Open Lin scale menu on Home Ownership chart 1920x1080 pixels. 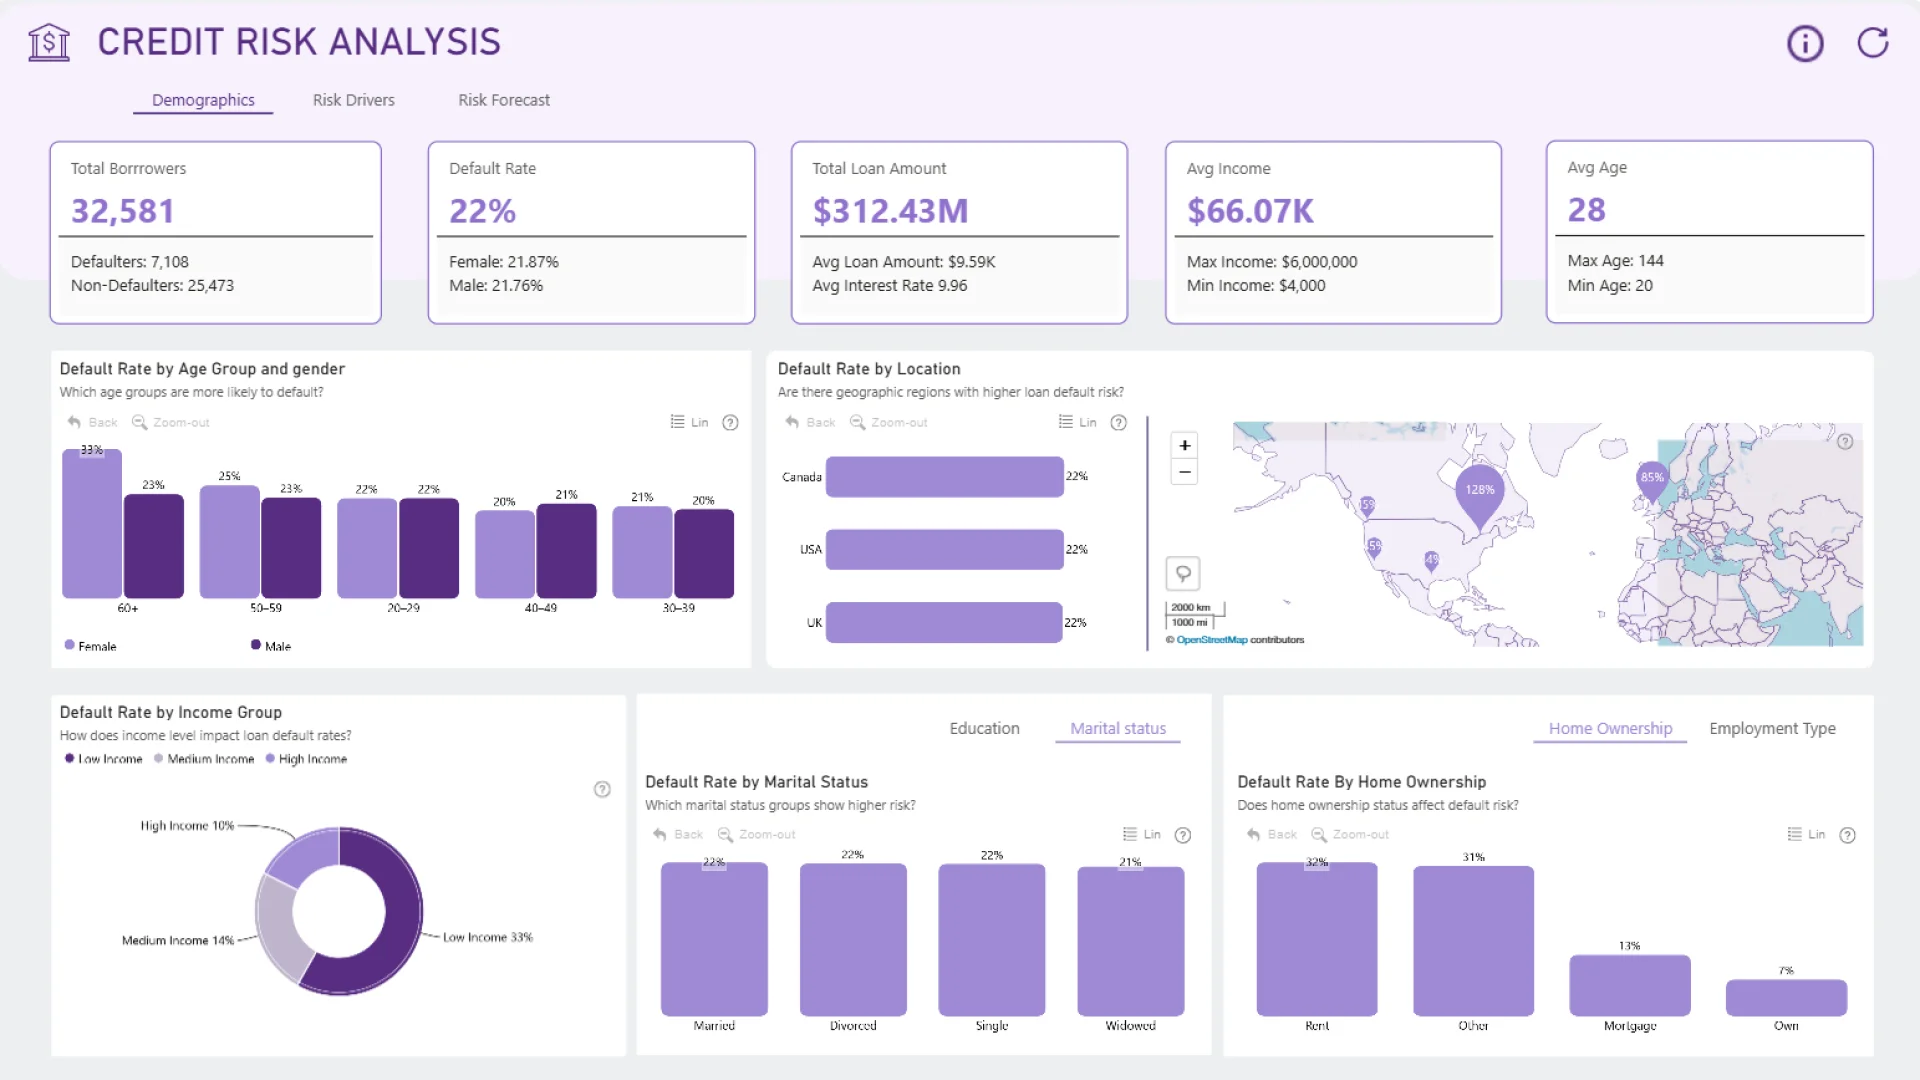1806,834
